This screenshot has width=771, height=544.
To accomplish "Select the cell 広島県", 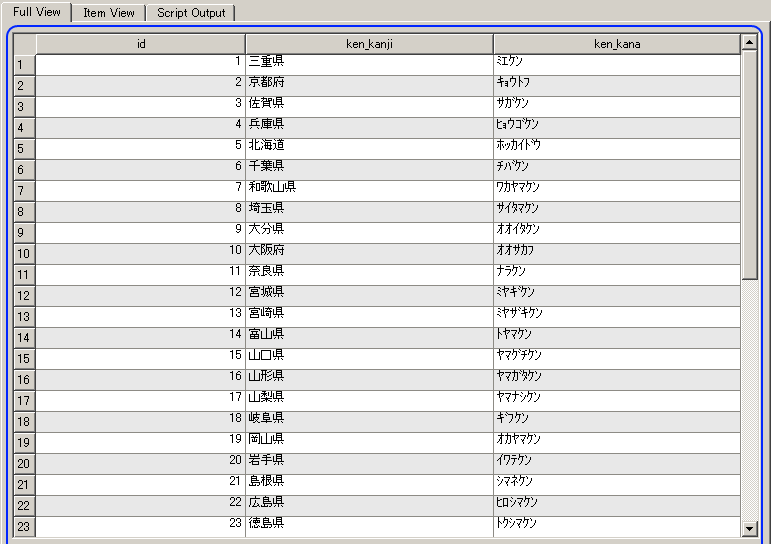I will pyautogui.click(x=369, y=506).
